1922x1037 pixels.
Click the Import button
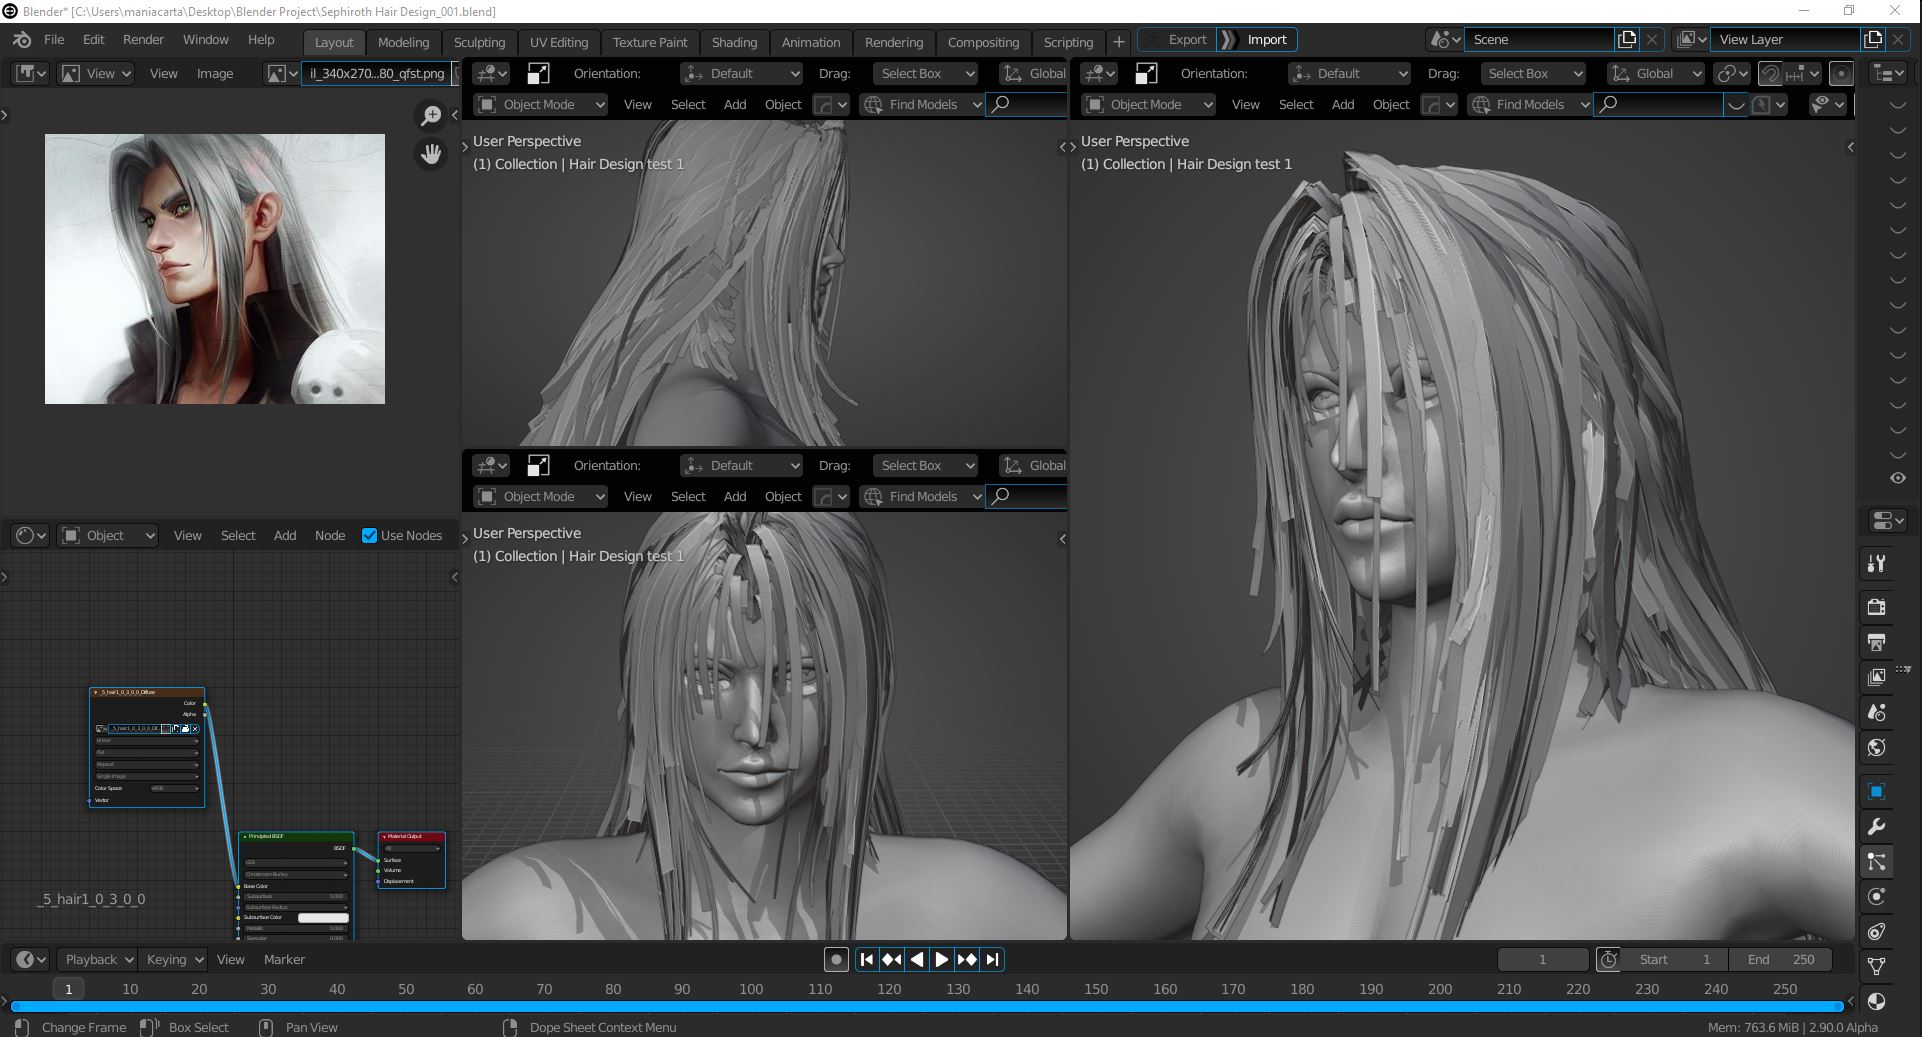pos(1258,40)
